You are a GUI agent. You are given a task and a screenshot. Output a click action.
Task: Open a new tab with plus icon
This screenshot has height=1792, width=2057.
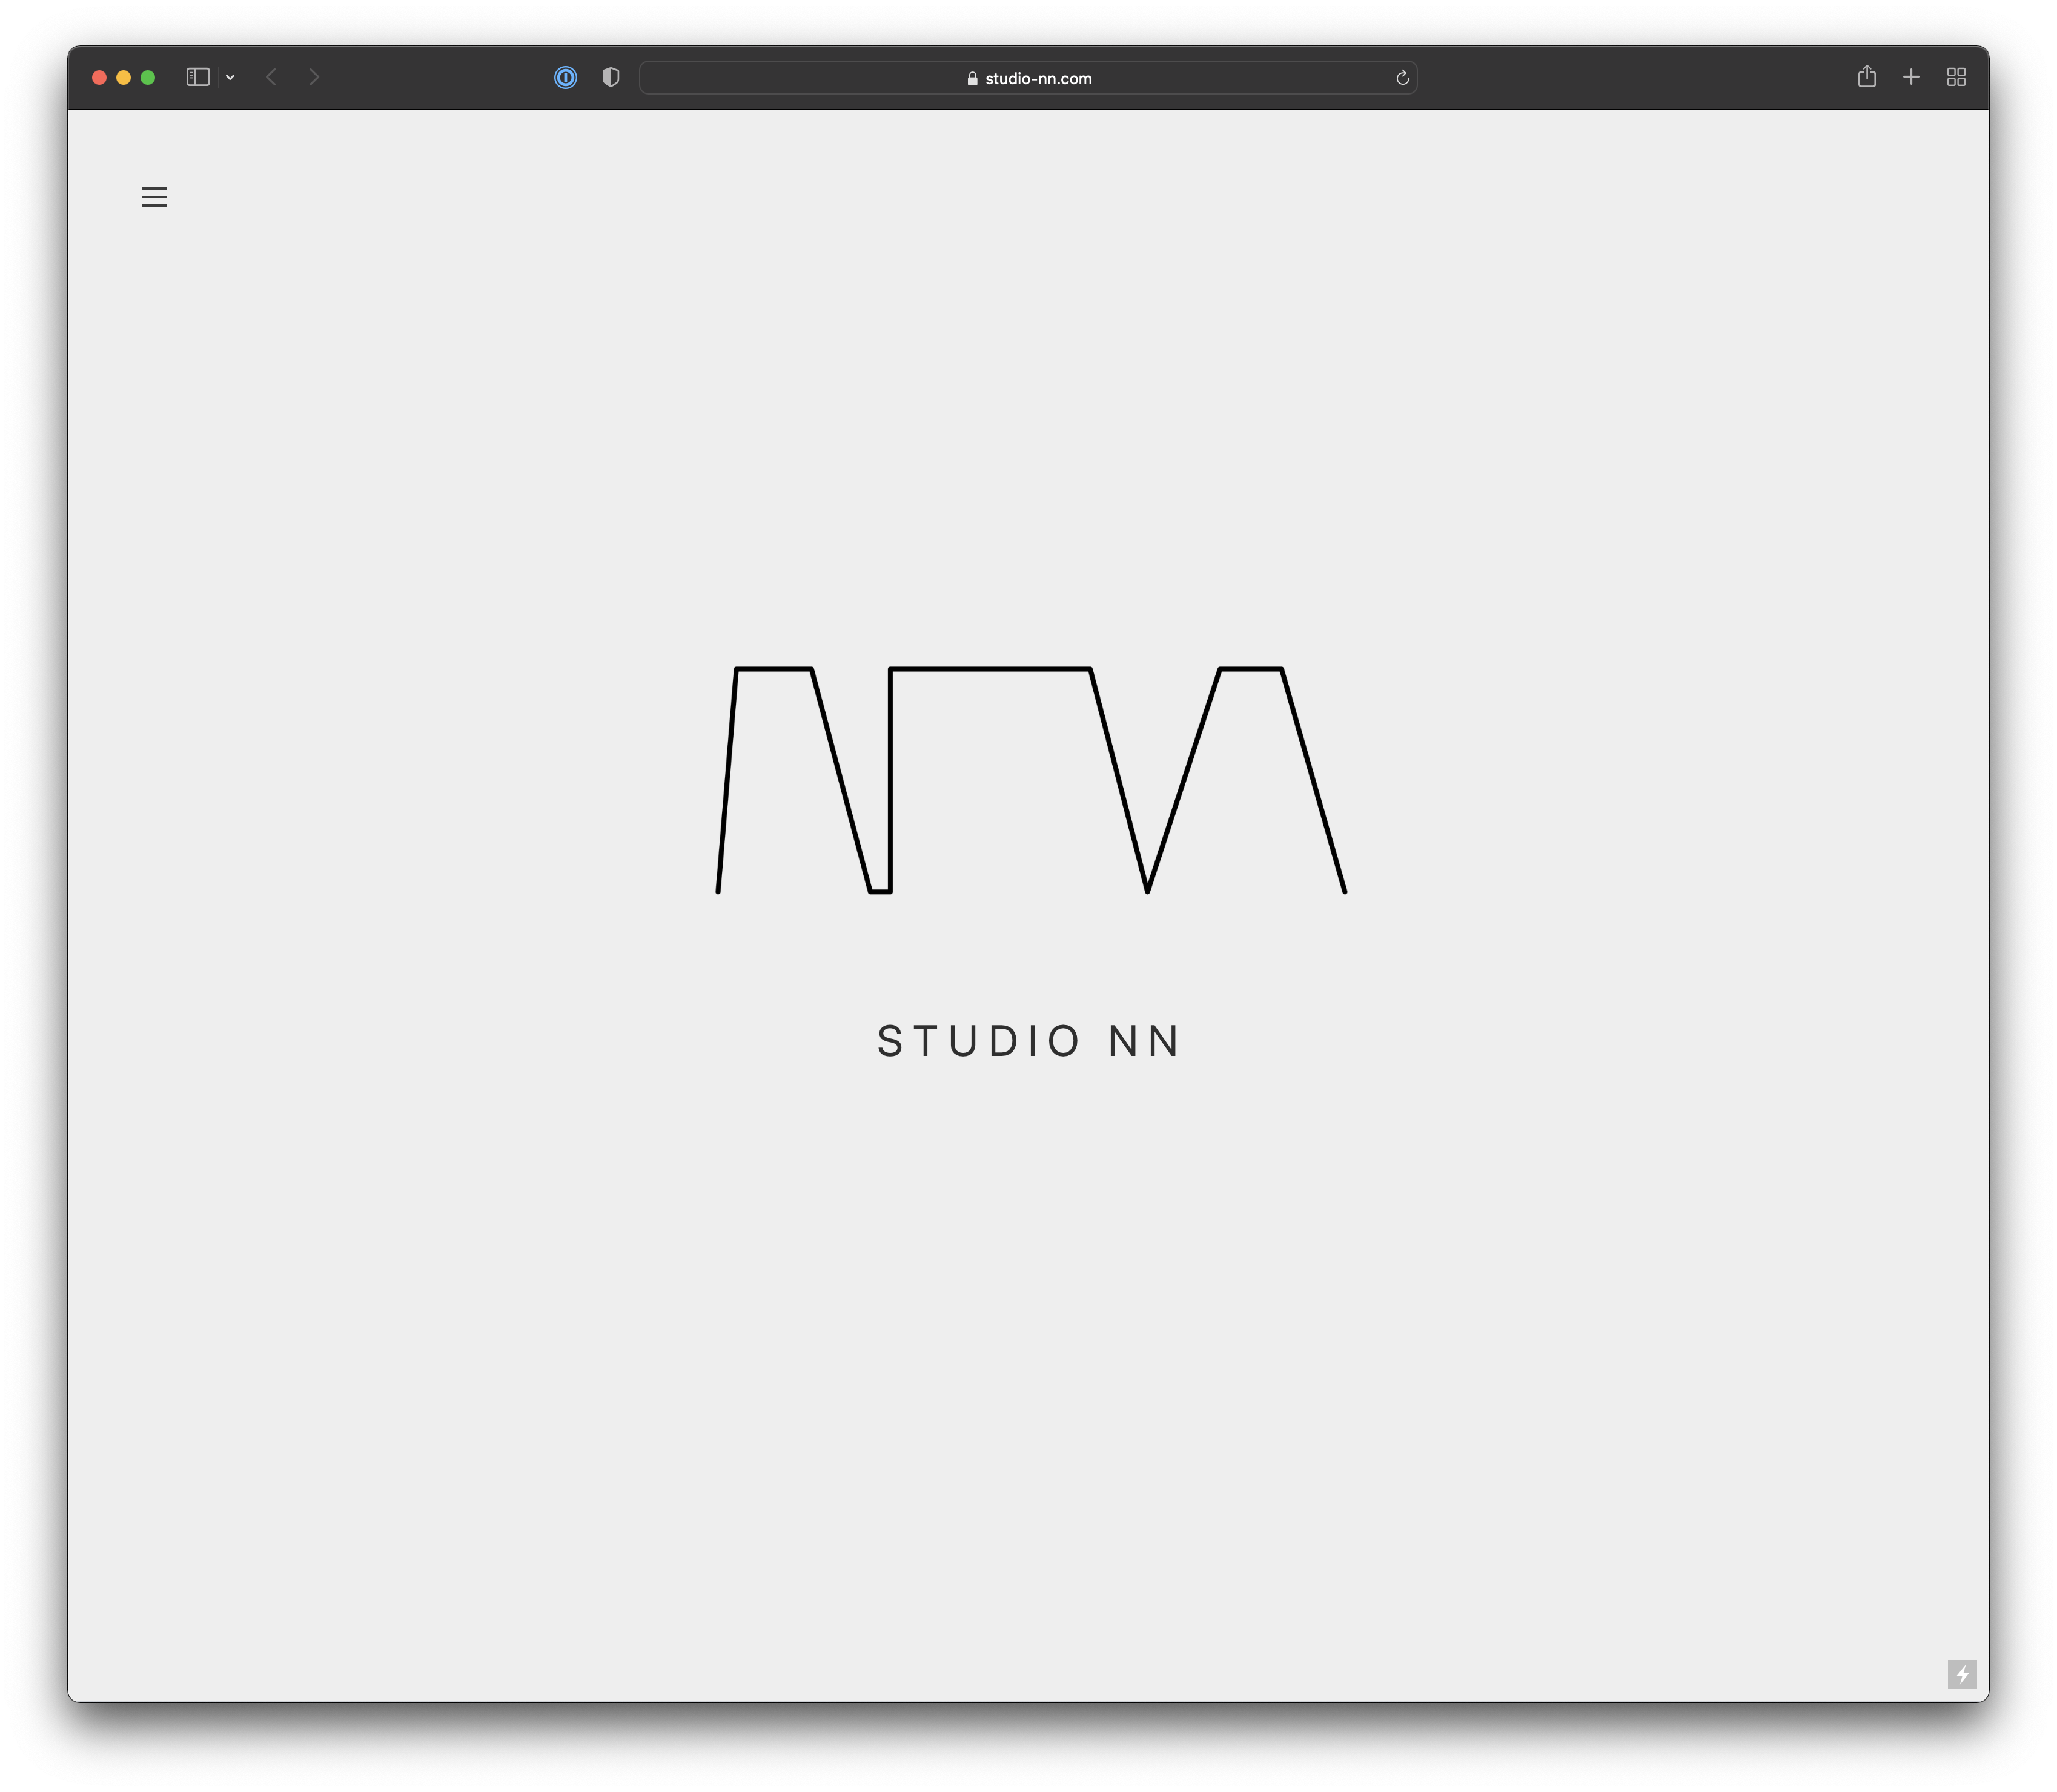click(x=1911, y=77)
